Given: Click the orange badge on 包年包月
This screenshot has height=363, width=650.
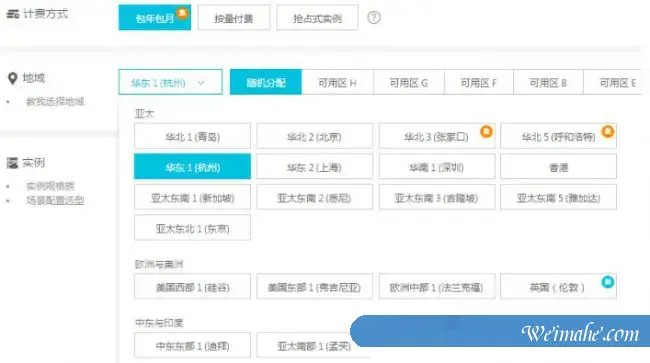Looking at the screenshot, I should (182, 13).
